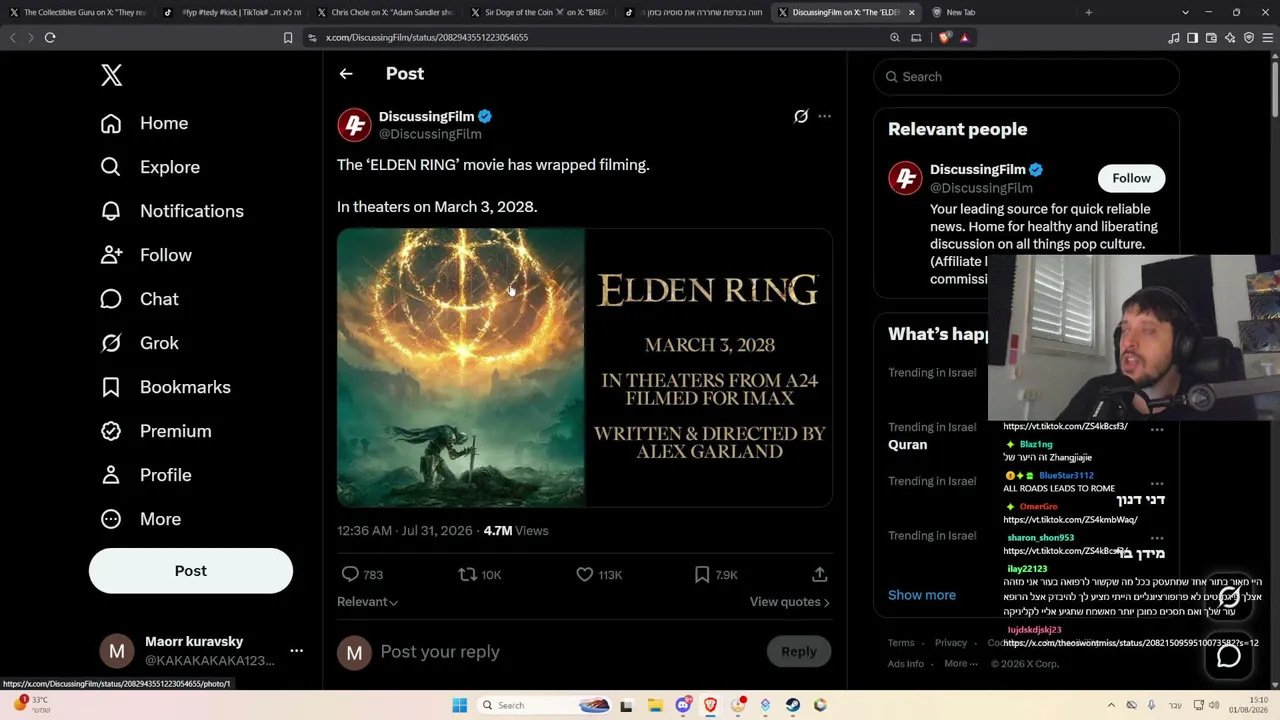The width and height of the screenshot is (1280, 720).
Task: Reload the page
Action: (x=50, y=38)
